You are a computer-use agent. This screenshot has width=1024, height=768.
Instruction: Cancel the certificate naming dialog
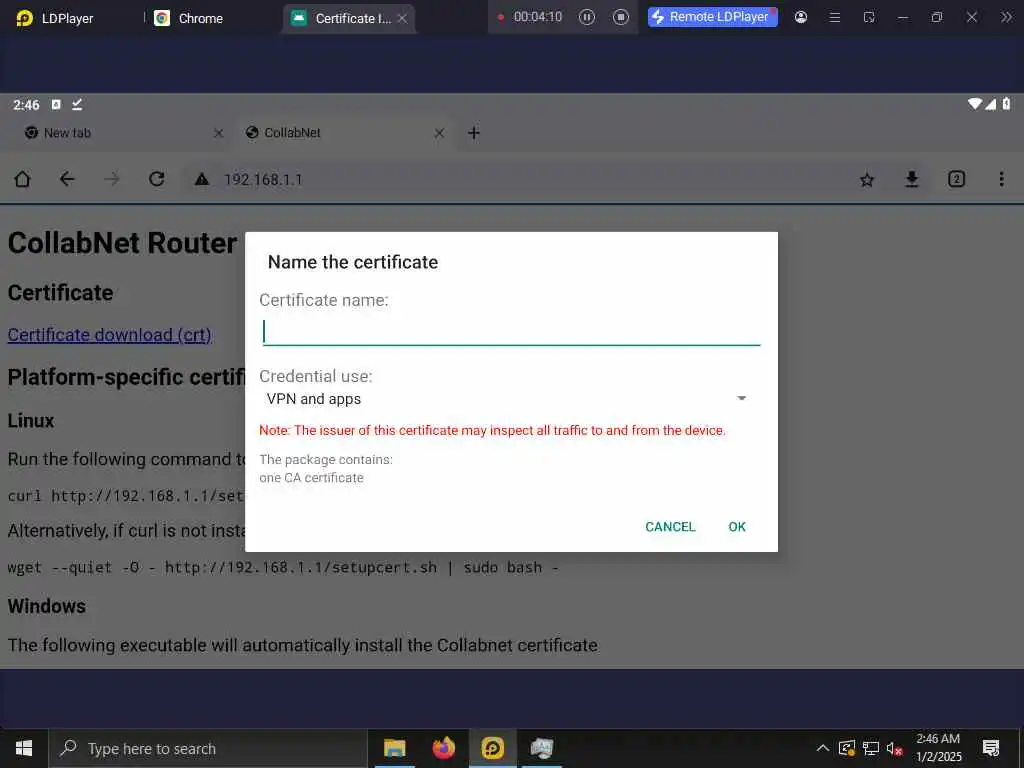[x=670, y=526]
